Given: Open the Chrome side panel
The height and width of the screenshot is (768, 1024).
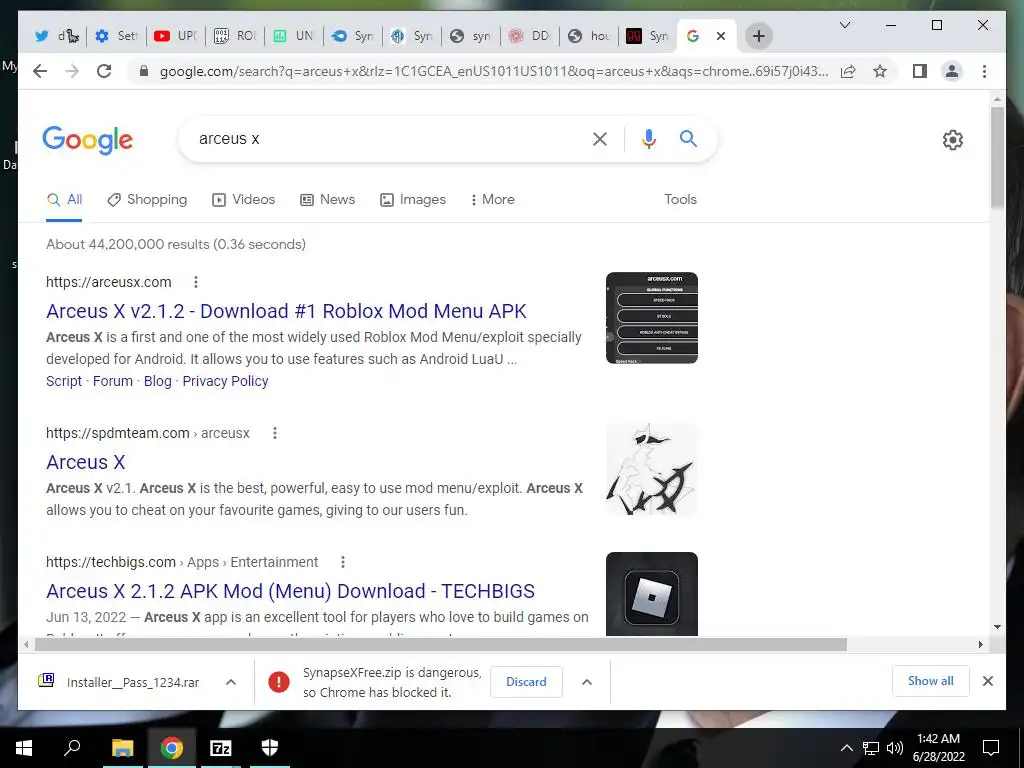Looking at the screenshot, I should [x=920, y=71].
